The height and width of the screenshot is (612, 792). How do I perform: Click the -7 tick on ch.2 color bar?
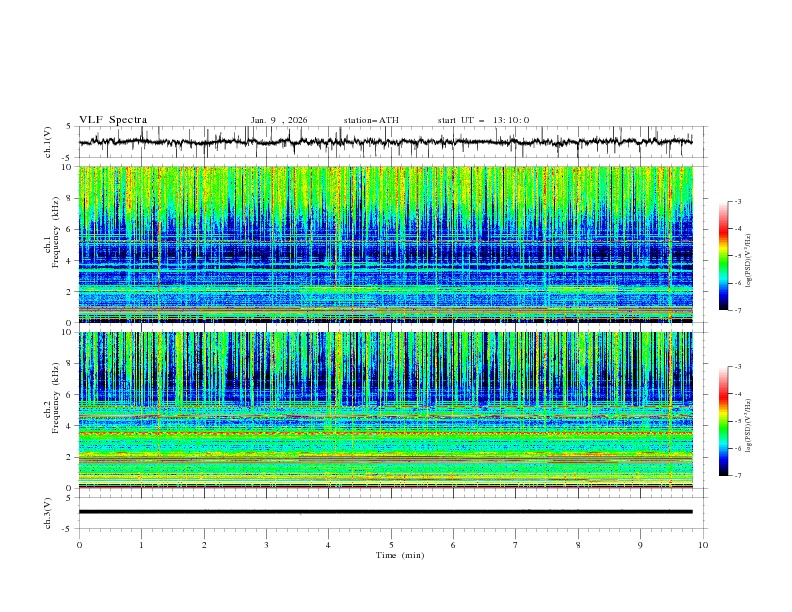737,476
